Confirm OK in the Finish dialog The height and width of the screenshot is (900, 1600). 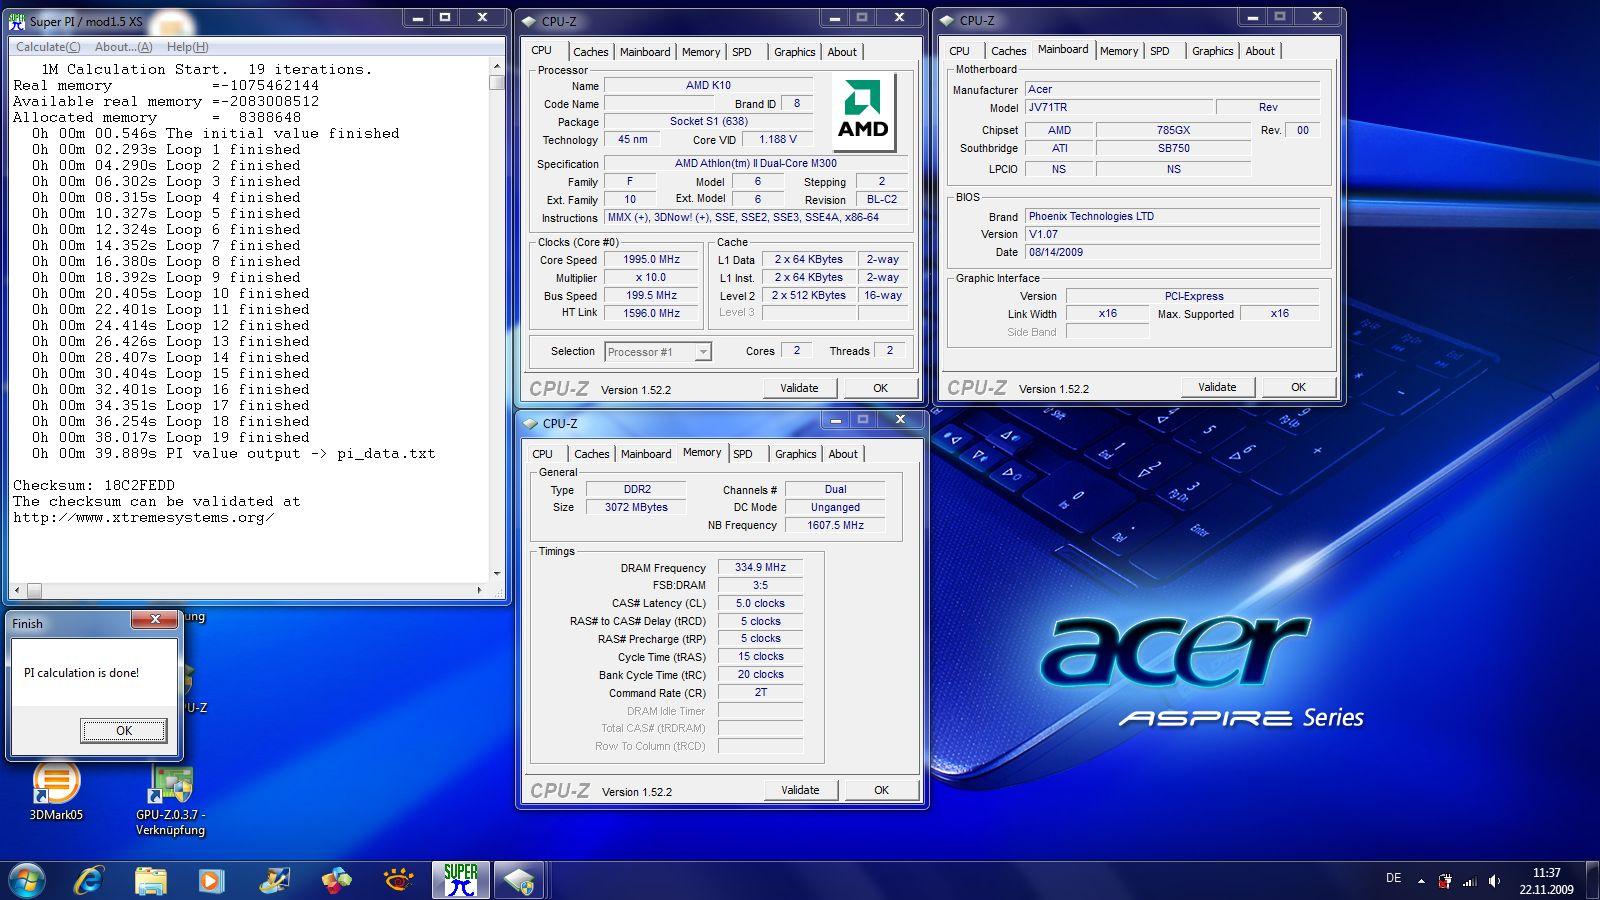click(x=124, y=731)
